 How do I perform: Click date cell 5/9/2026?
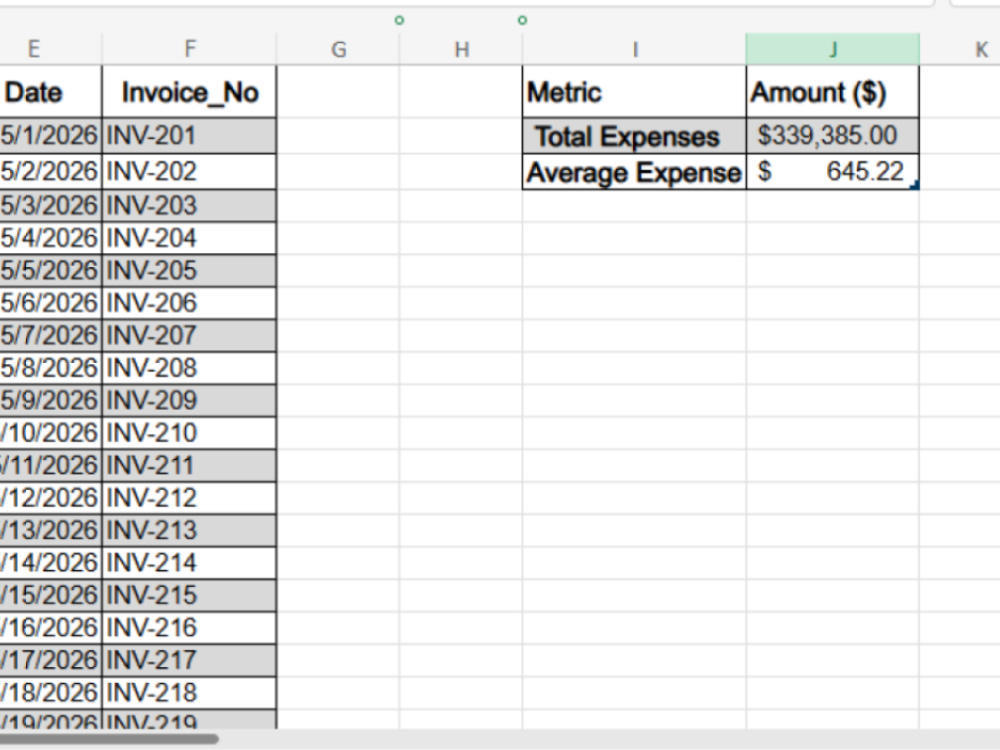click(50, 401)
